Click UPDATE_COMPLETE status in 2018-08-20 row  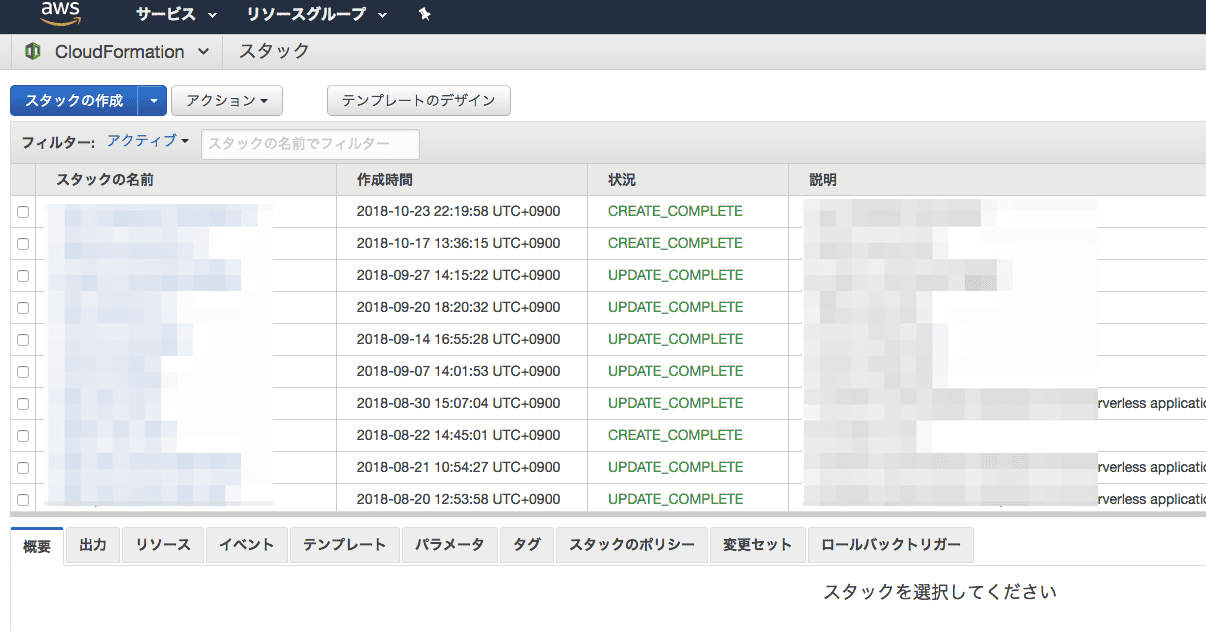[x=676, y=499]
